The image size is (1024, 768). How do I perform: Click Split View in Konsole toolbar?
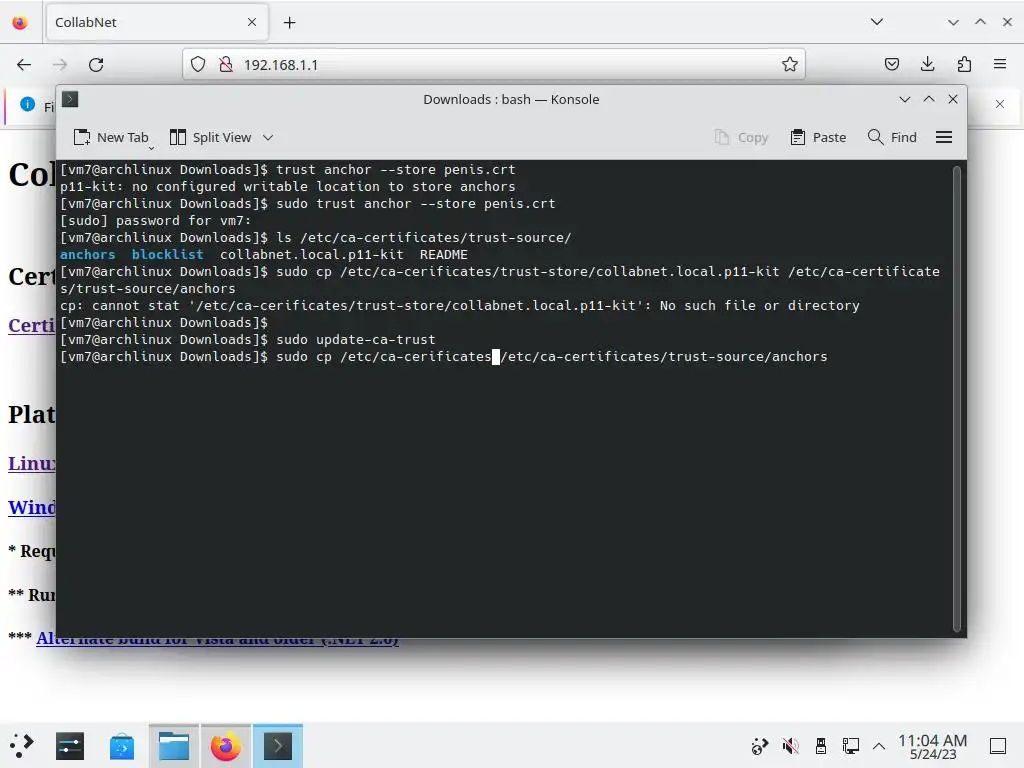click(x=210, y=137)
